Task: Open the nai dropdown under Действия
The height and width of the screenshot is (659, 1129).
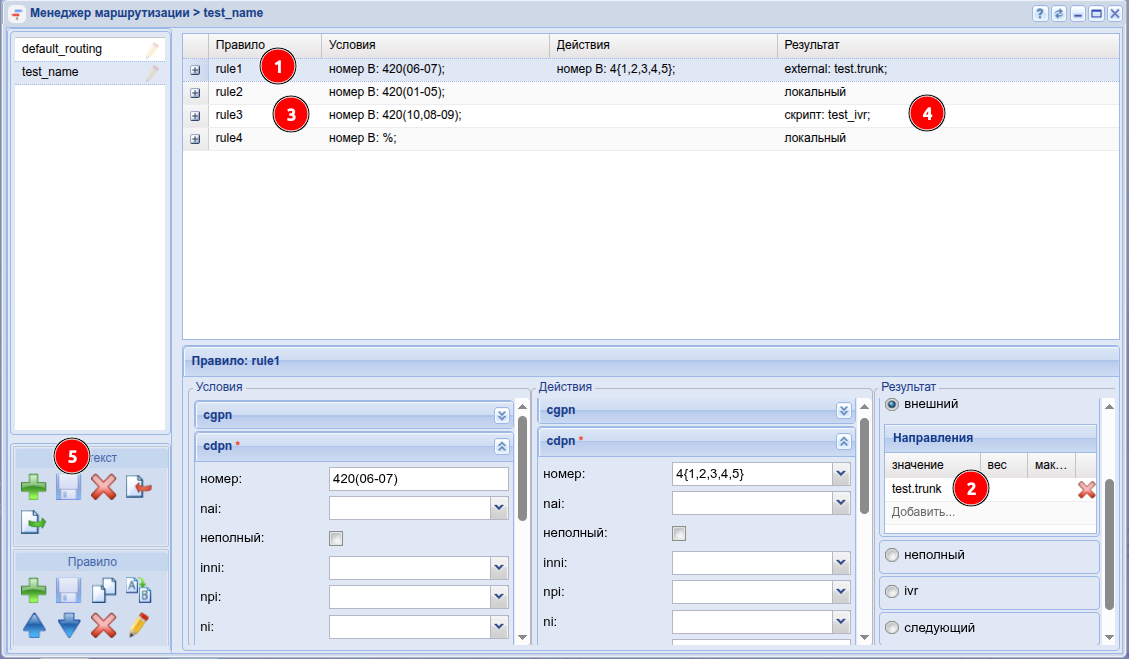Action: [x=843, y=503]
